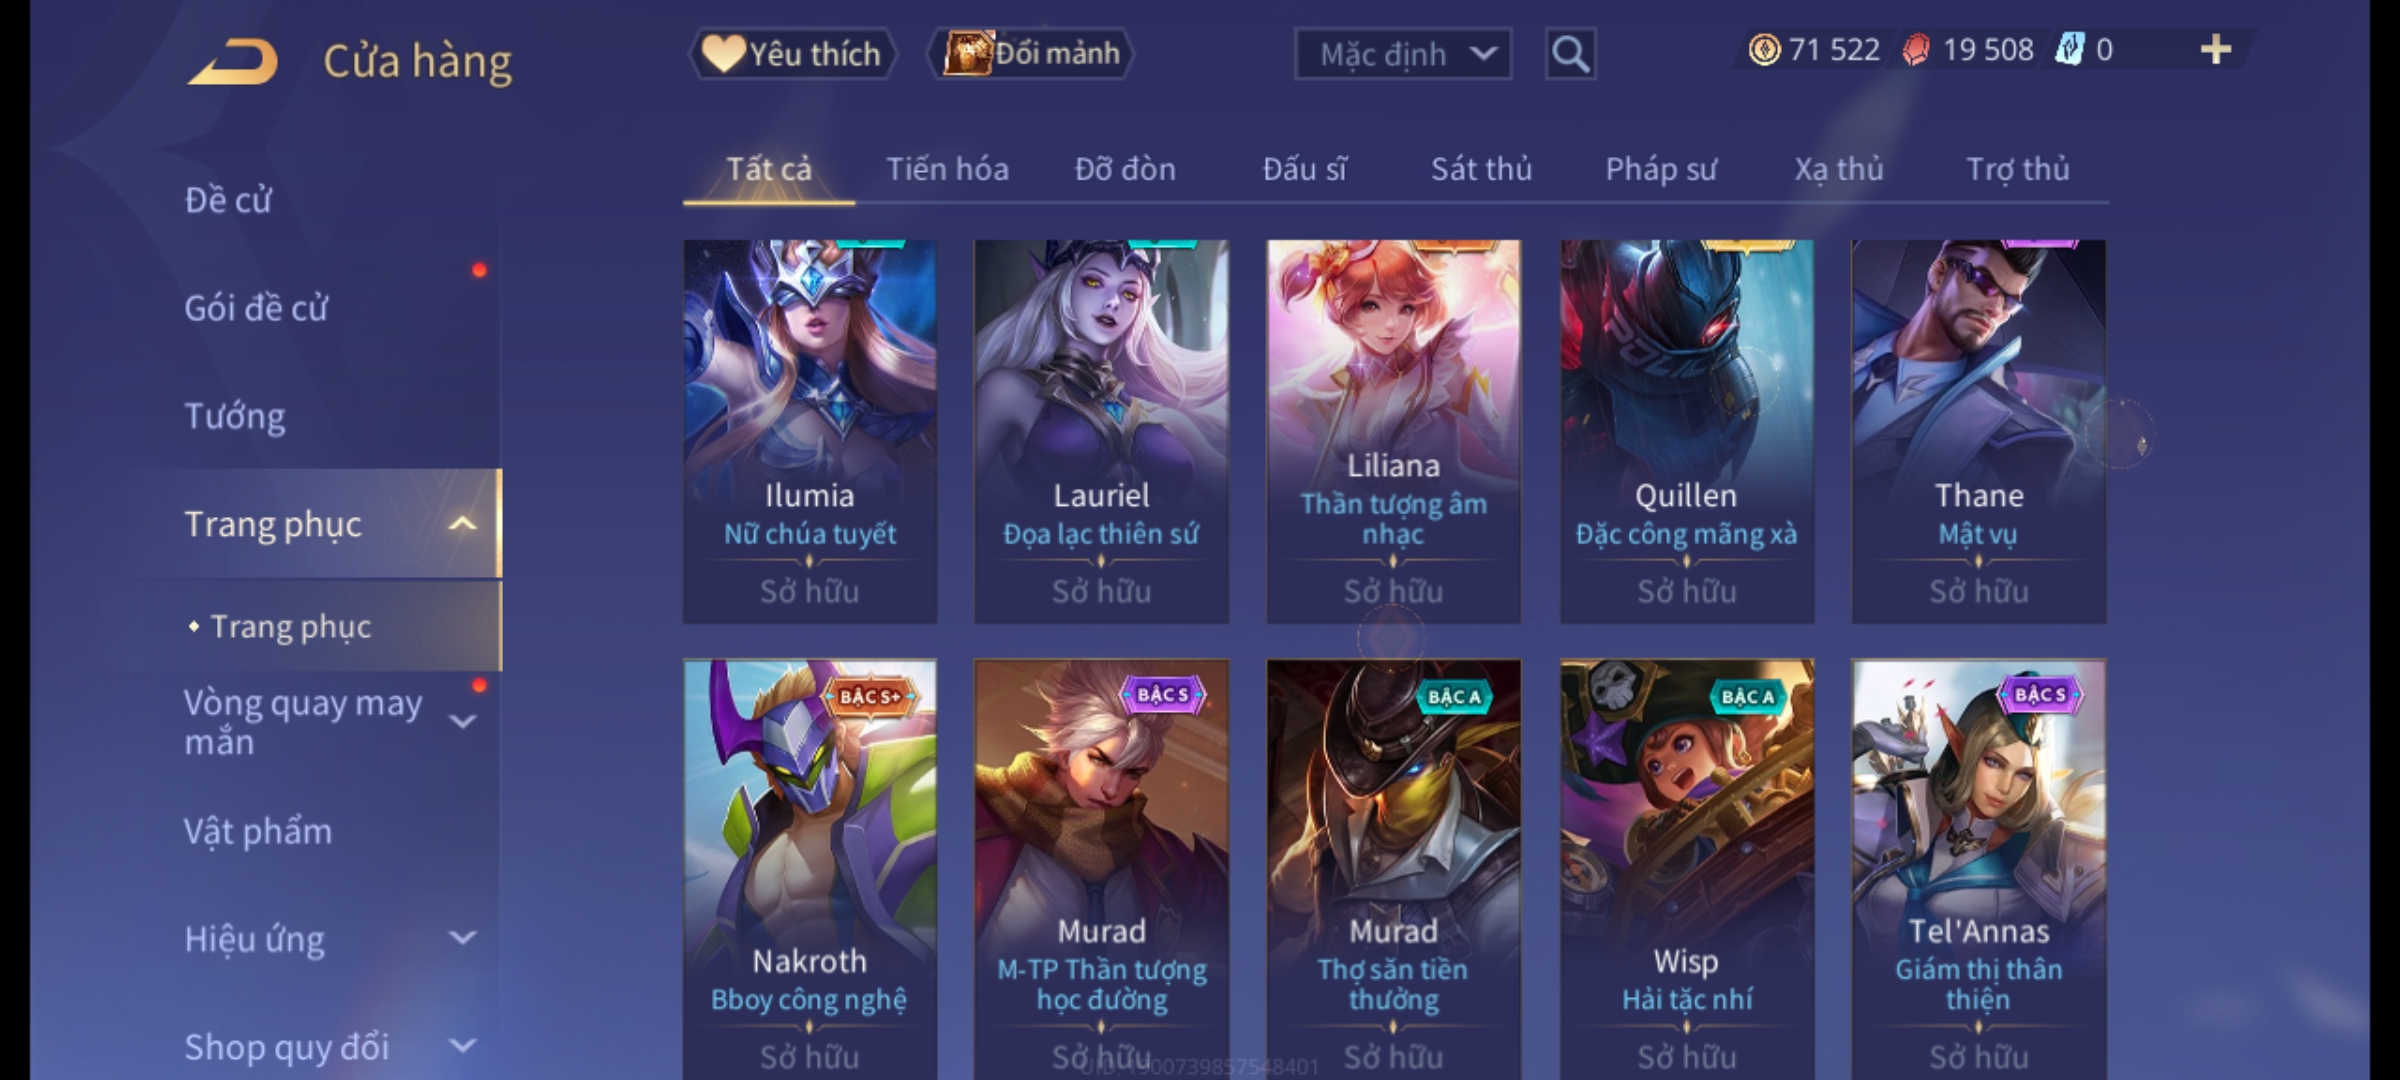Open Gói đề cử in sidebar
This screenshot has width=2400, height=1080.
click(256, 308)
